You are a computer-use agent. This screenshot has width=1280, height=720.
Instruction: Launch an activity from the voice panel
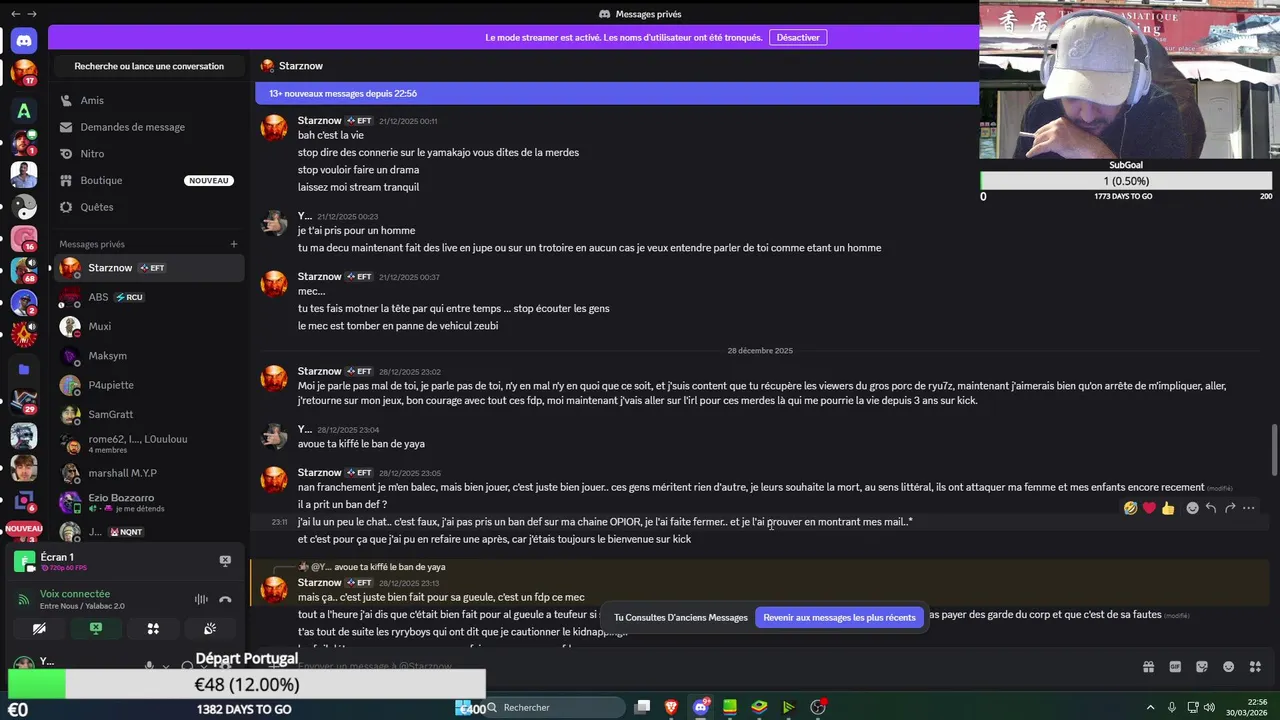tap(153, 629)
